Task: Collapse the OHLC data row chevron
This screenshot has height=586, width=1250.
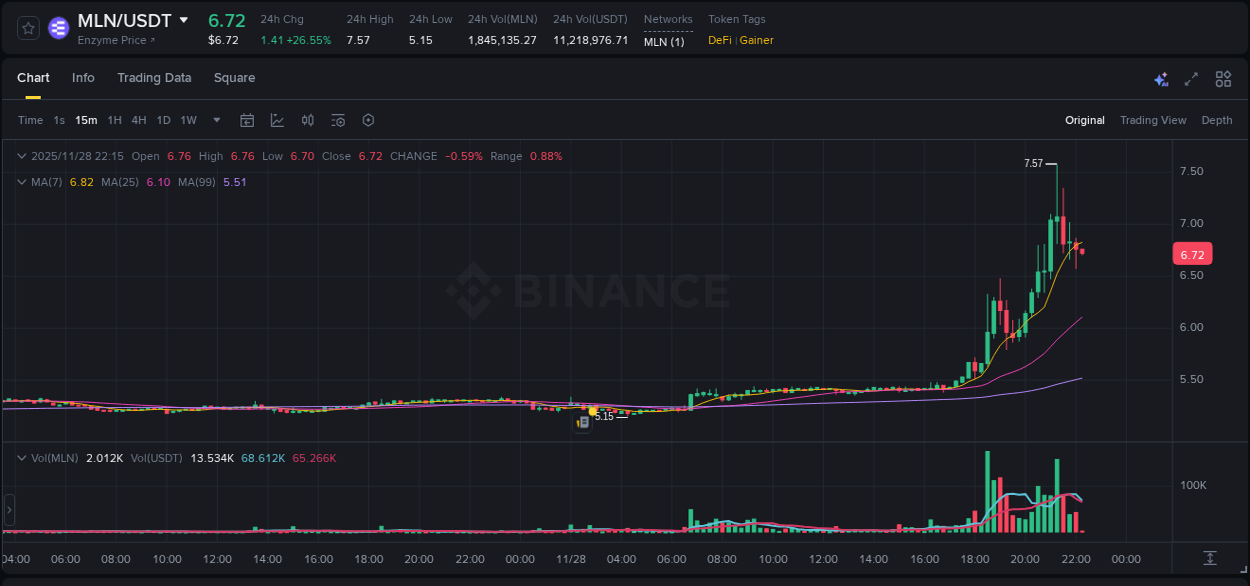Action: click(x=22, y=156)
